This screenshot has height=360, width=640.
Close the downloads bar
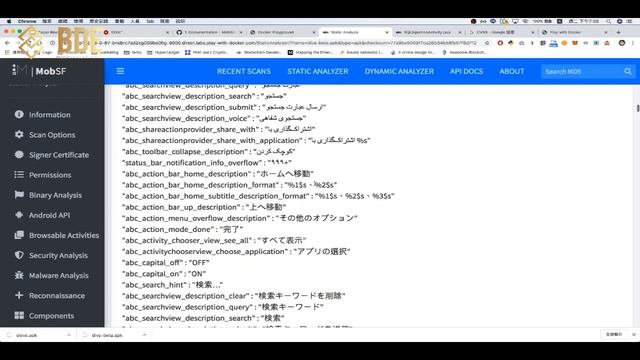[633, 334]
